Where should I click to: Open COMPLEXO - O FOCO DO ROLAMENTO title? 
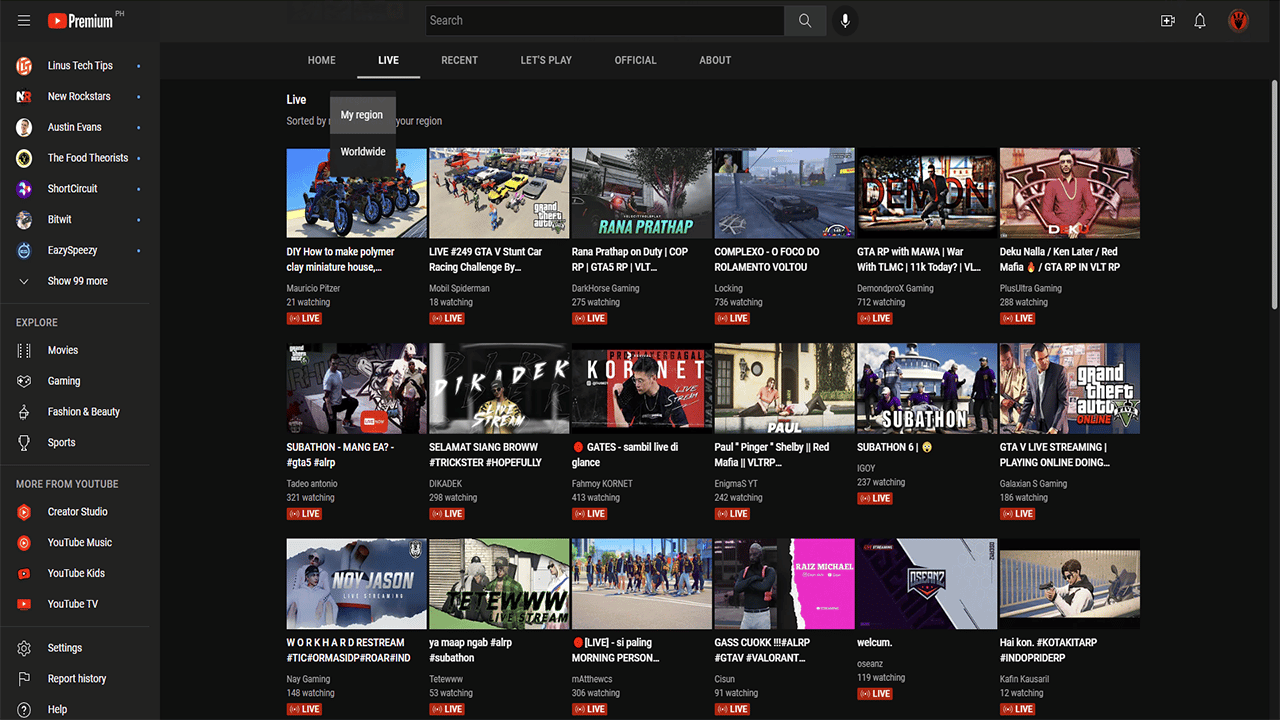[x=767, y=260]
